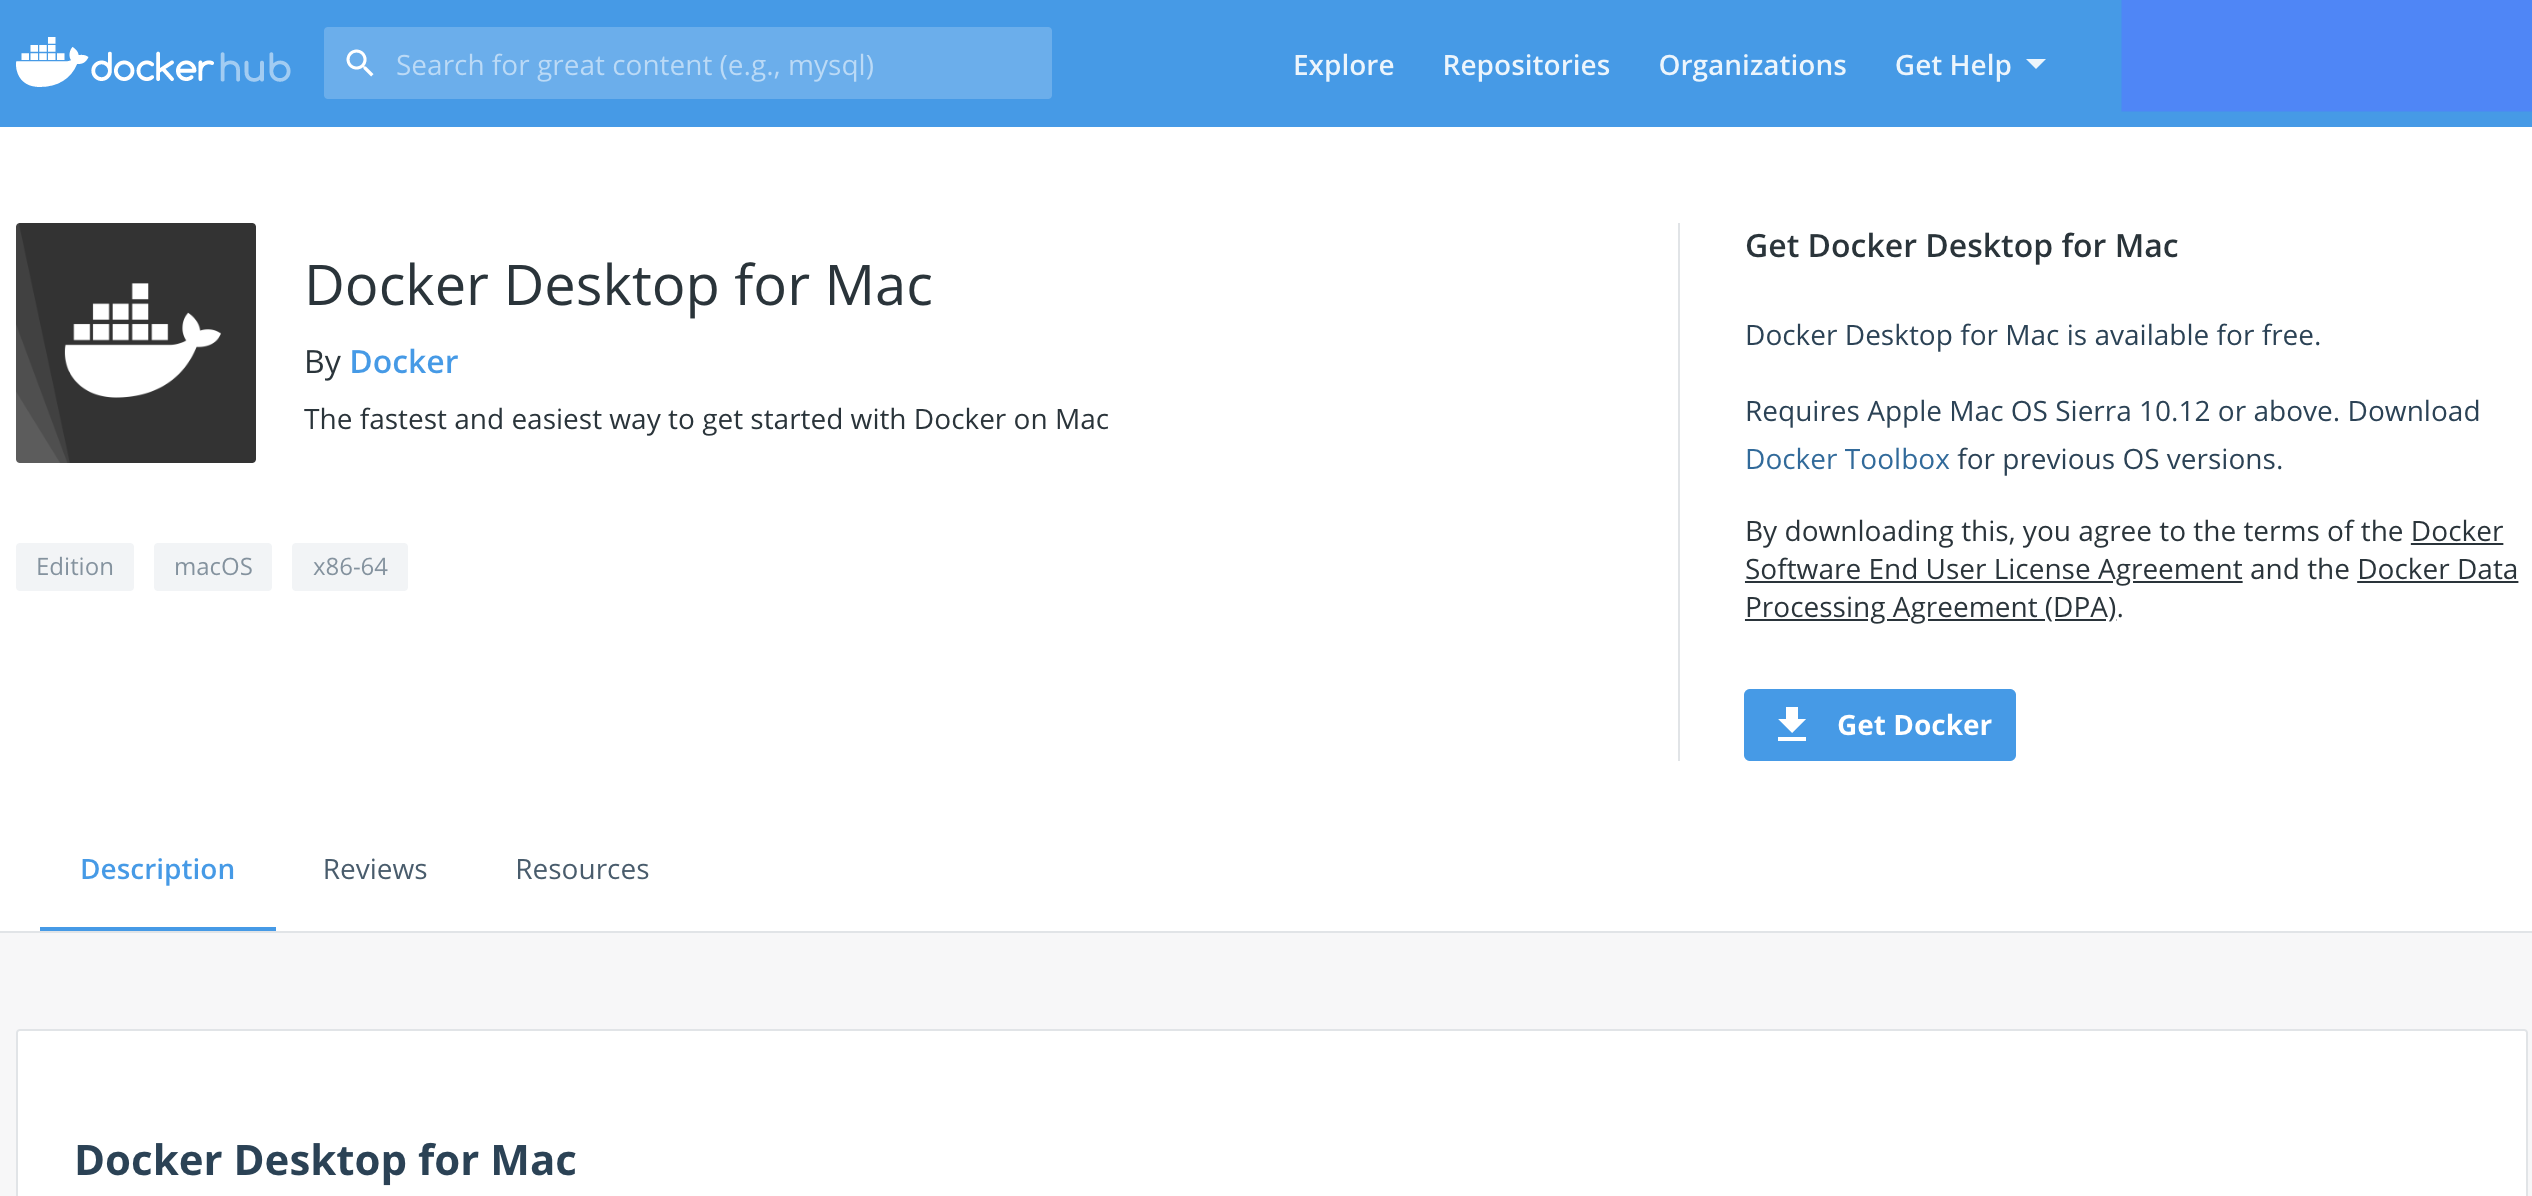Click the Get Docker download button
This screenshot has height=1196, width=2532.
1880,725
